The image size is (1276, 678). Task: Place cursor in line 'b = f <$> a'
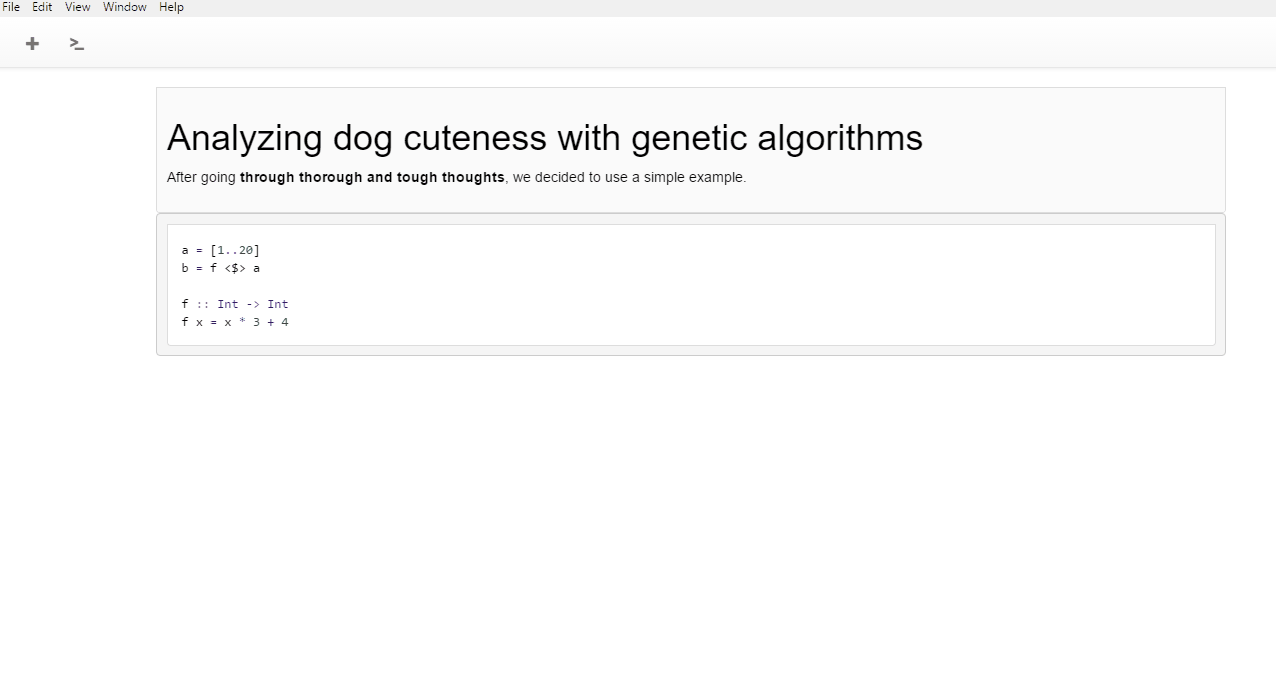click(220, 268)
